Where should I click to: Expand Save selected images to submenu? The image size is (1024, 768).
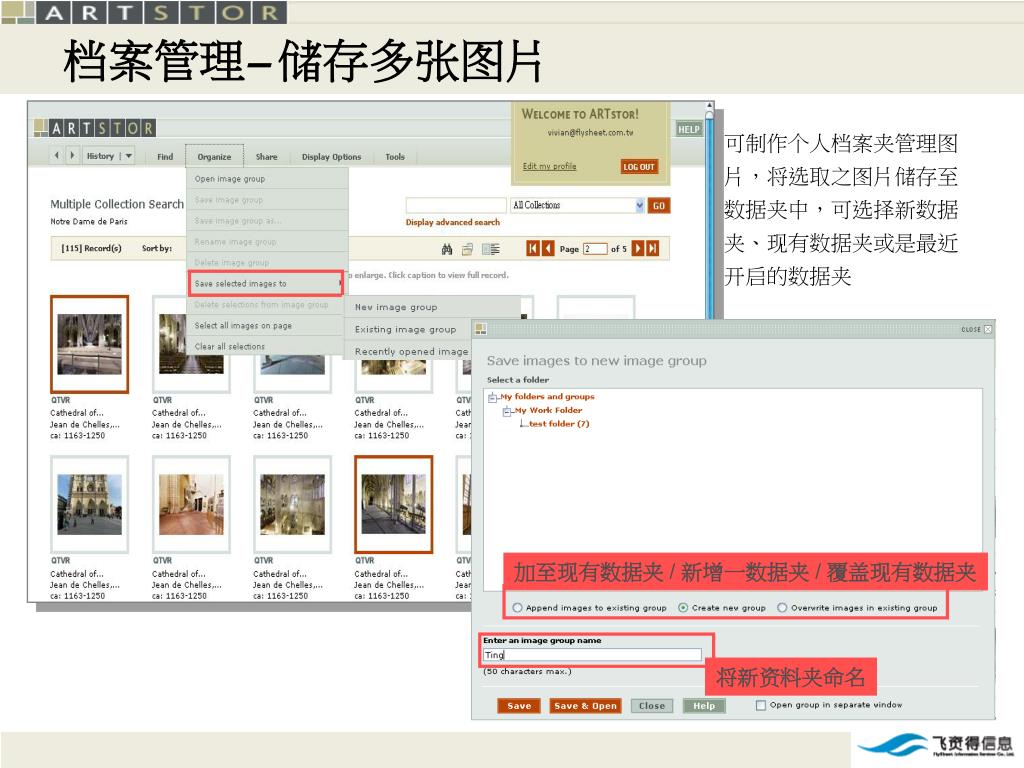point(266,283)
